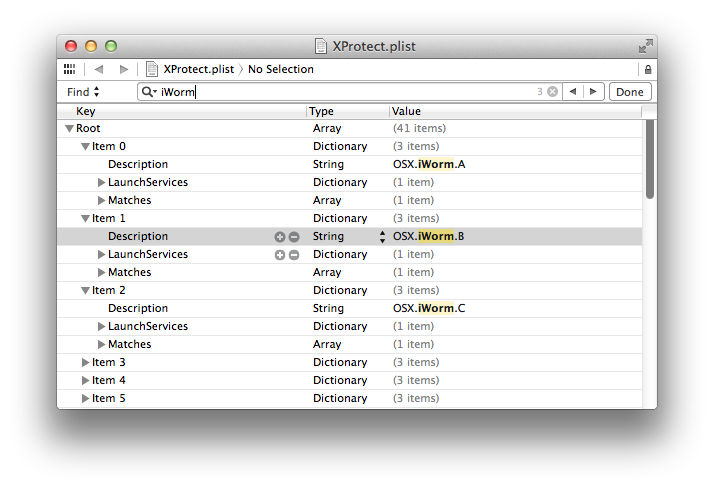Image resolution: width=714 pixels, height=488 pixels.
Task: Remove the Item 1 Description row
Action: tap(294, 237)
